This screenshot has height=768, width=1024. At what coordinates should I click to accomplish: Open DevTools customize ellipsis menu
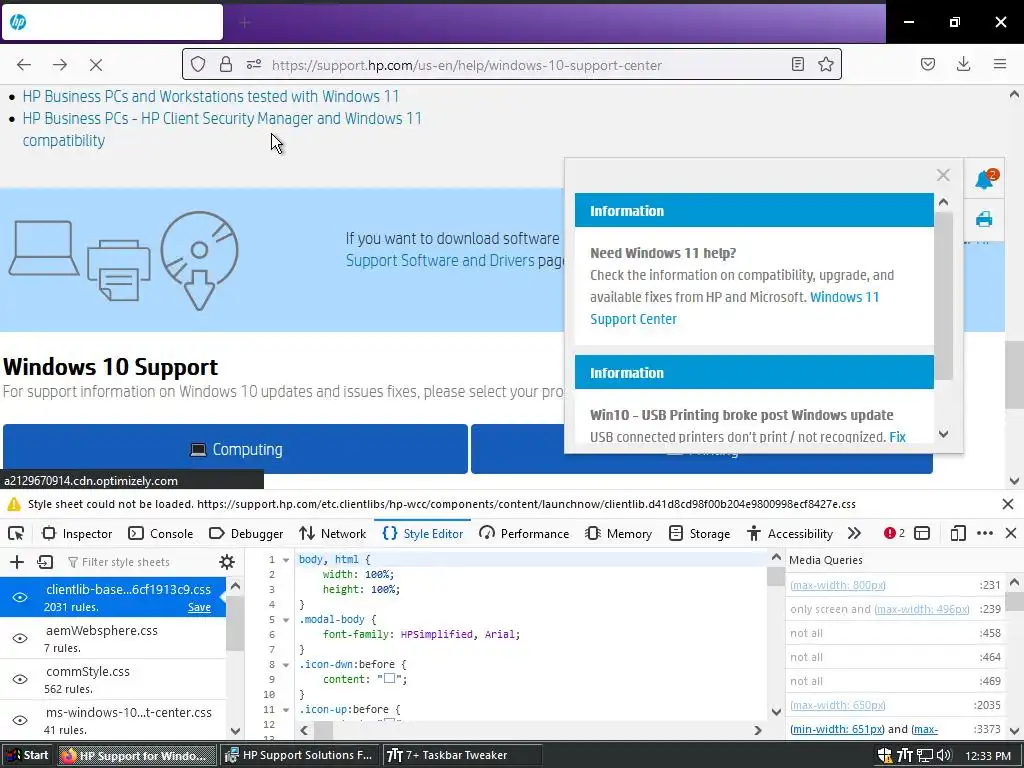tap(985, 534)
